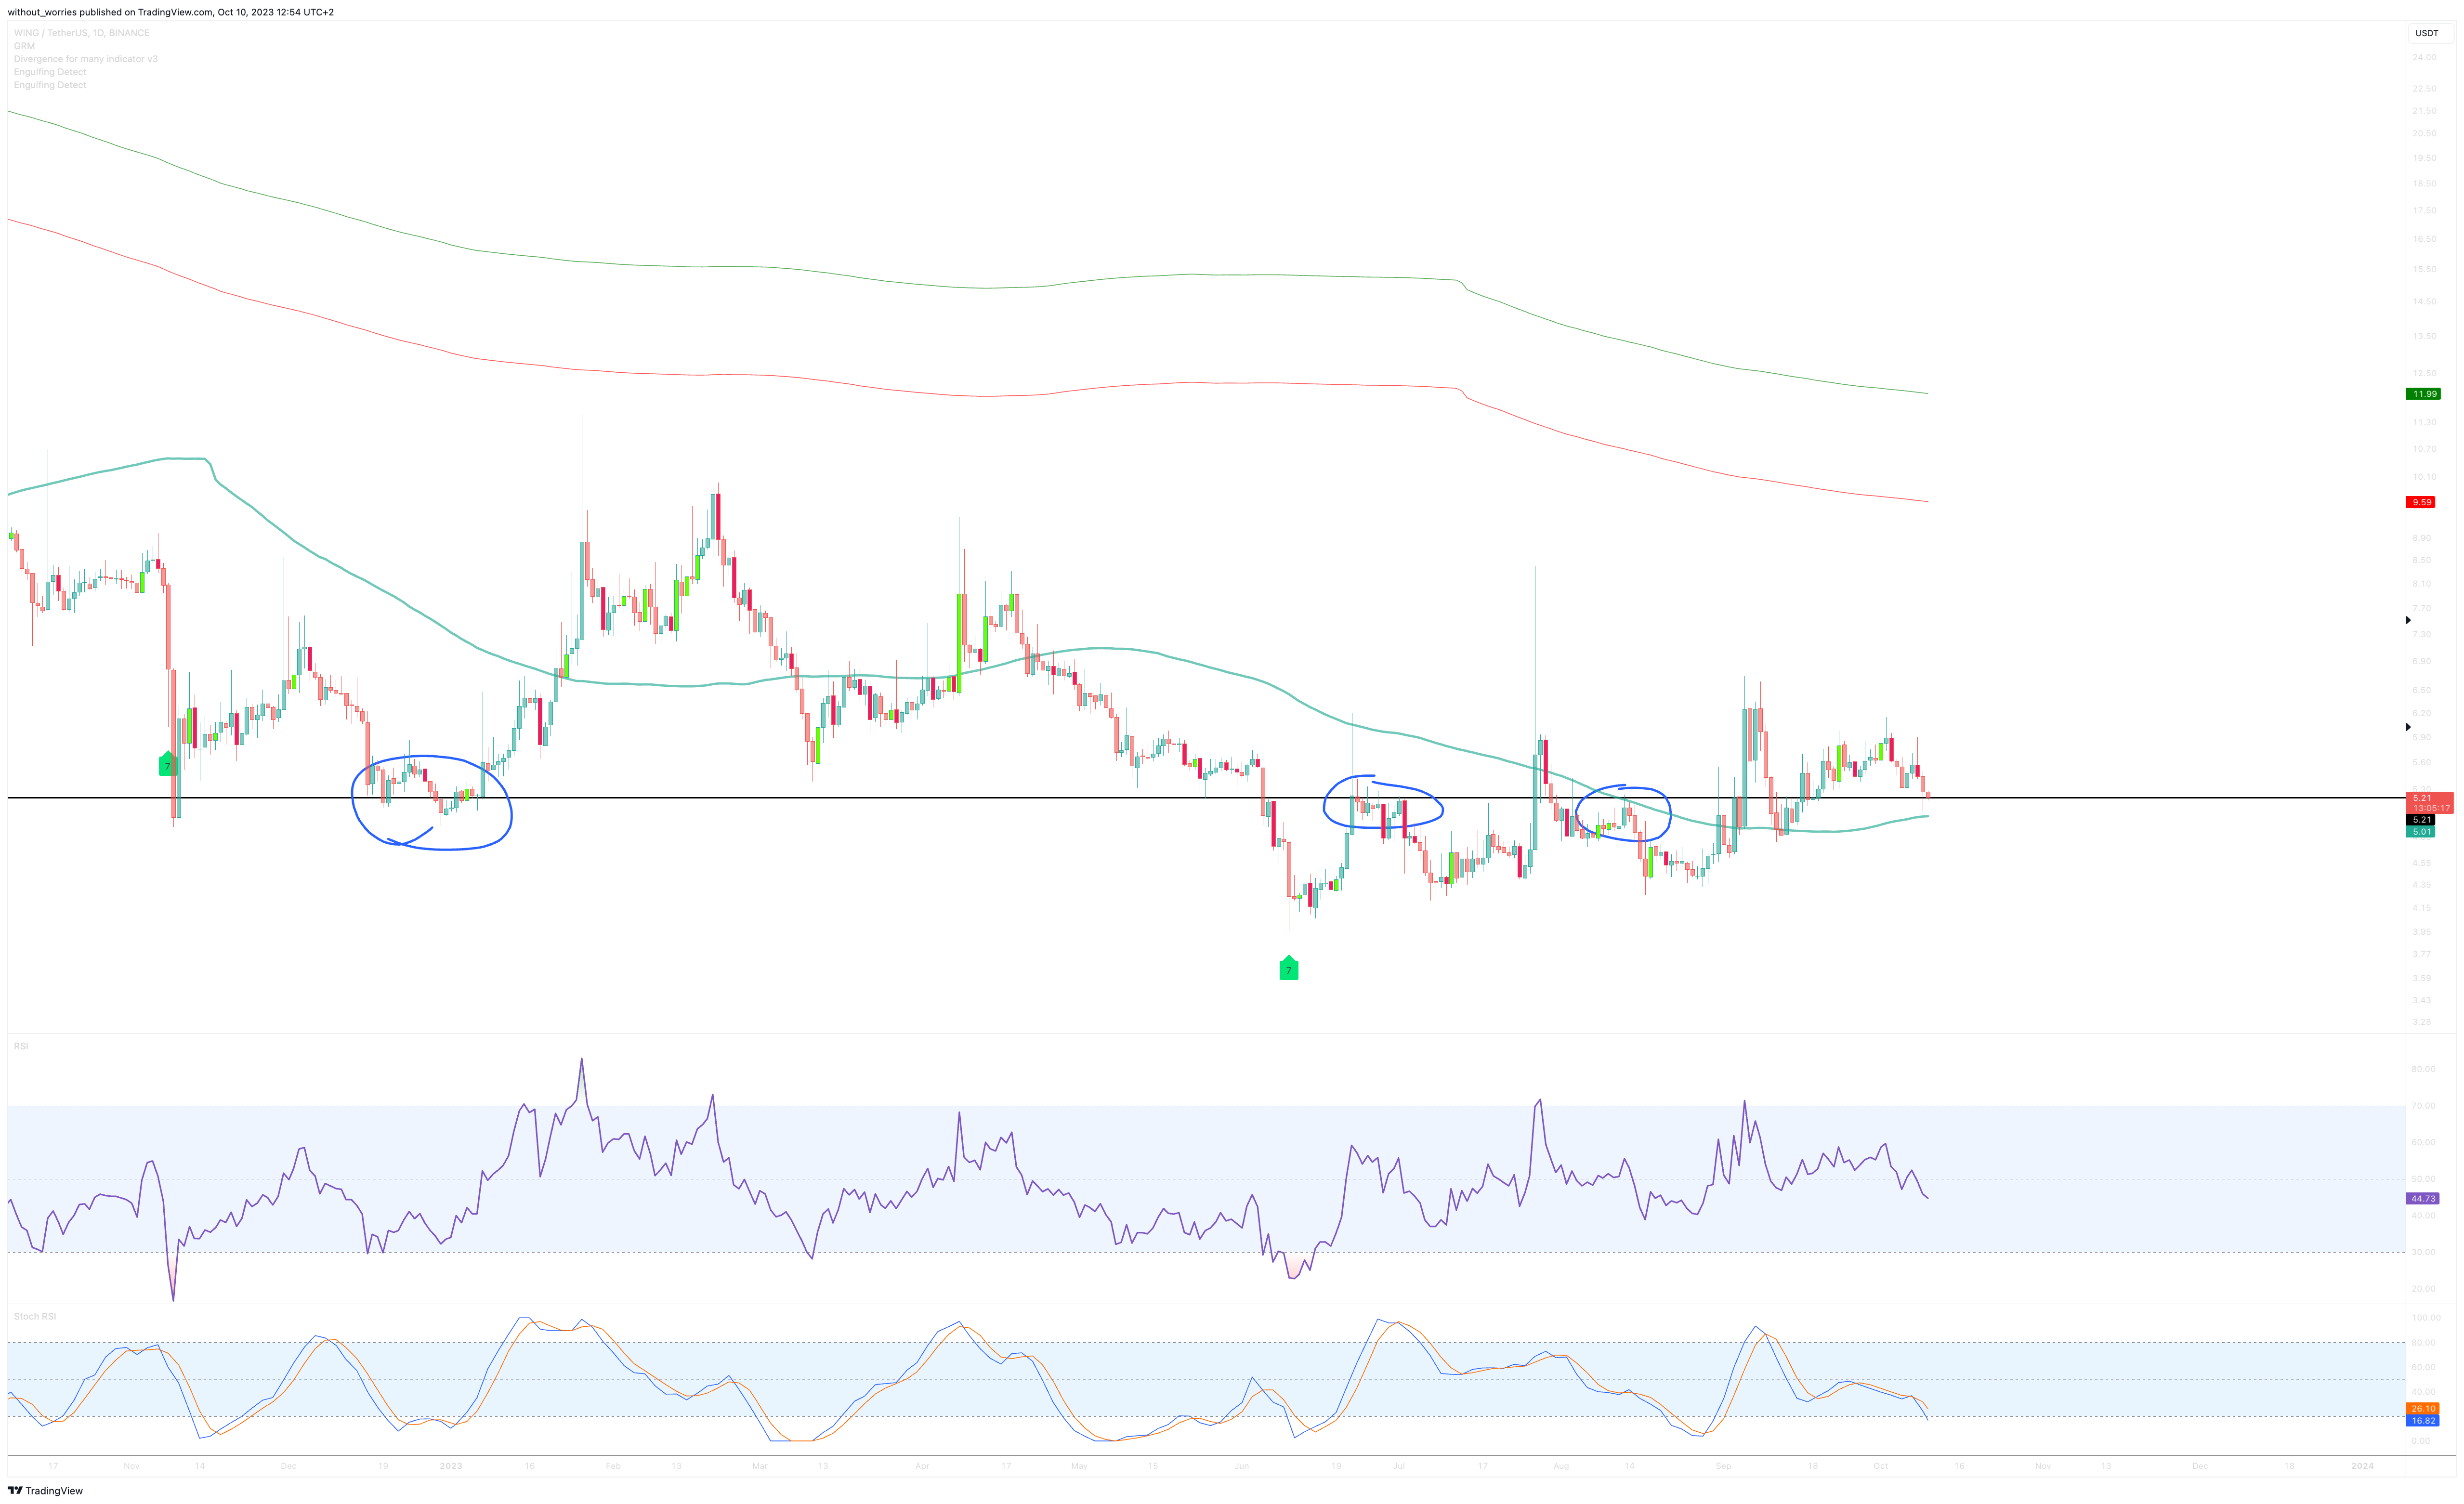
Task: Click the teal 5.01 moving average price tag
Action: (2421, 832)
